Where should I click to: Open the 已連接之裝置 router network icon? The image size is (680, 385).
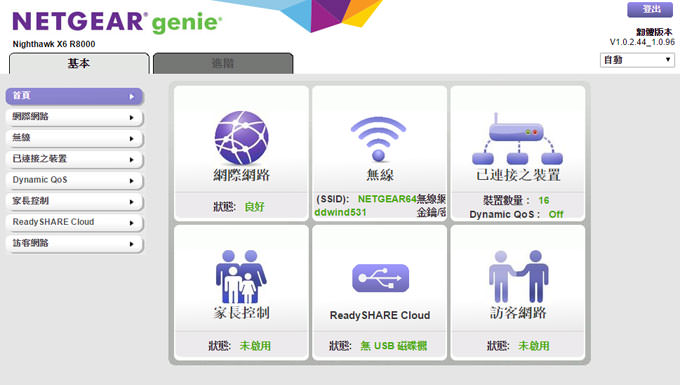pos(517,139)
